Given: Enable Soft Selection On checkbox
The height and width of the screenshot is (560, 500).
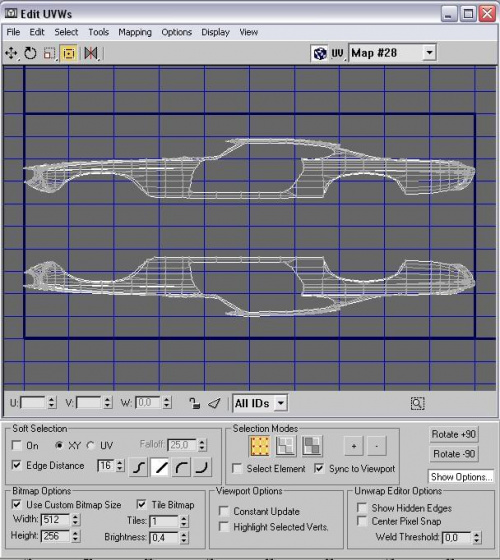Looking at the screenshot, I should 17,445.
